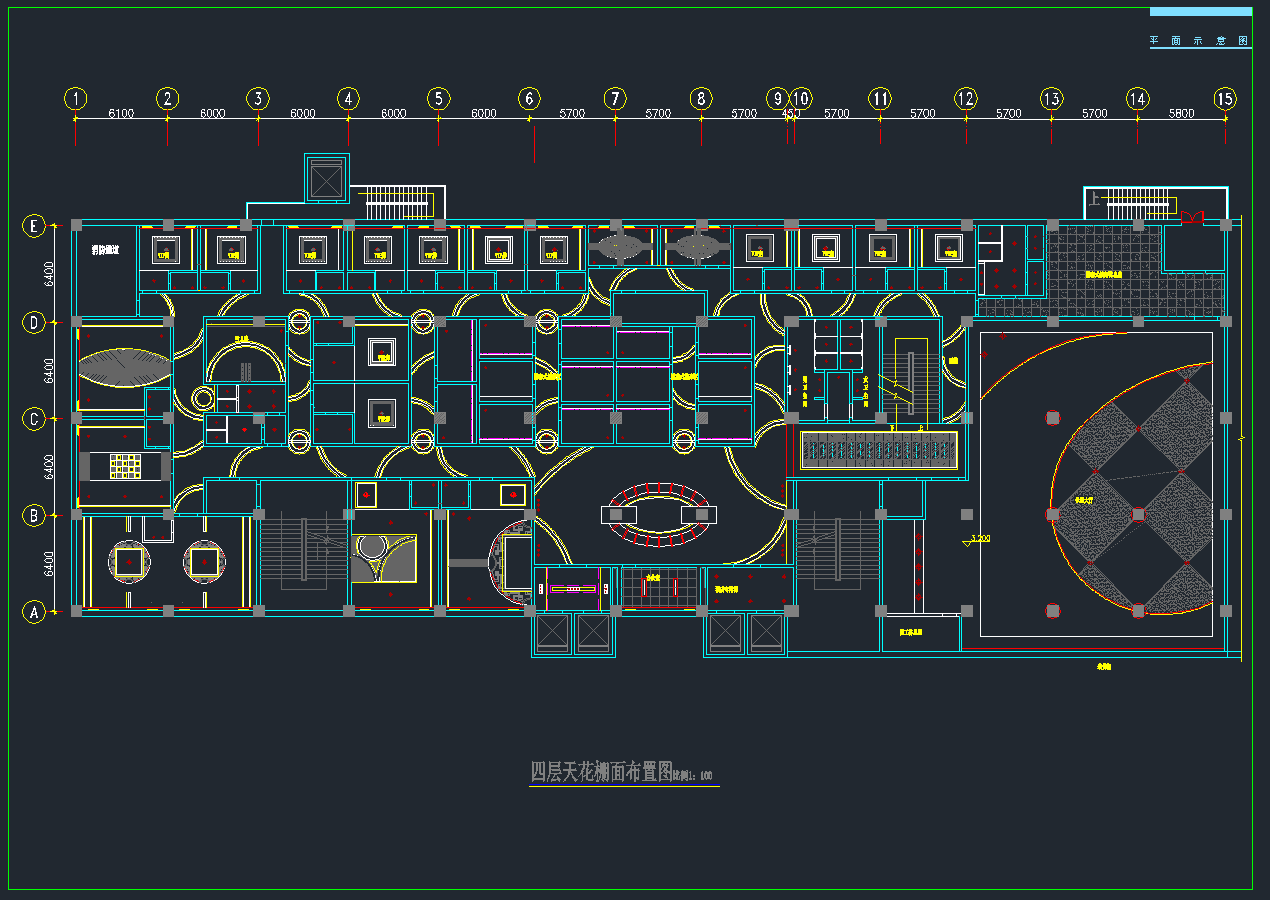Click grid axis bubble number 1

(x=76, y=99)
